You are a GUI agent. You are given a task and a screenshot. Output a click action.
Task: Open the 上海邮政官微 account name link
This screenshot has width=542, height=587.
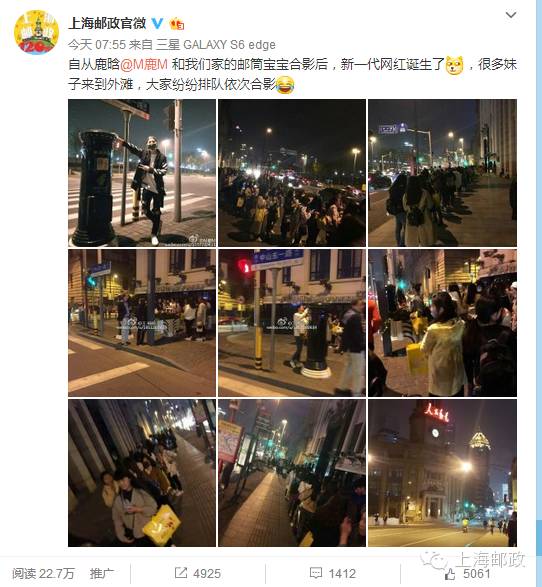click(107, 24)
